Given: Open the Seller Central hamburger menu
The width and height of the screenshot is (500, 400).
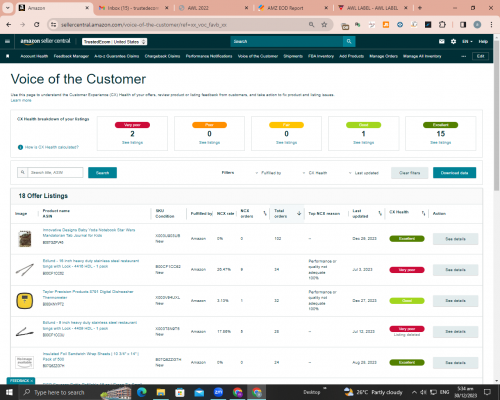Looking at the screenshot, I should click(7, 42).
